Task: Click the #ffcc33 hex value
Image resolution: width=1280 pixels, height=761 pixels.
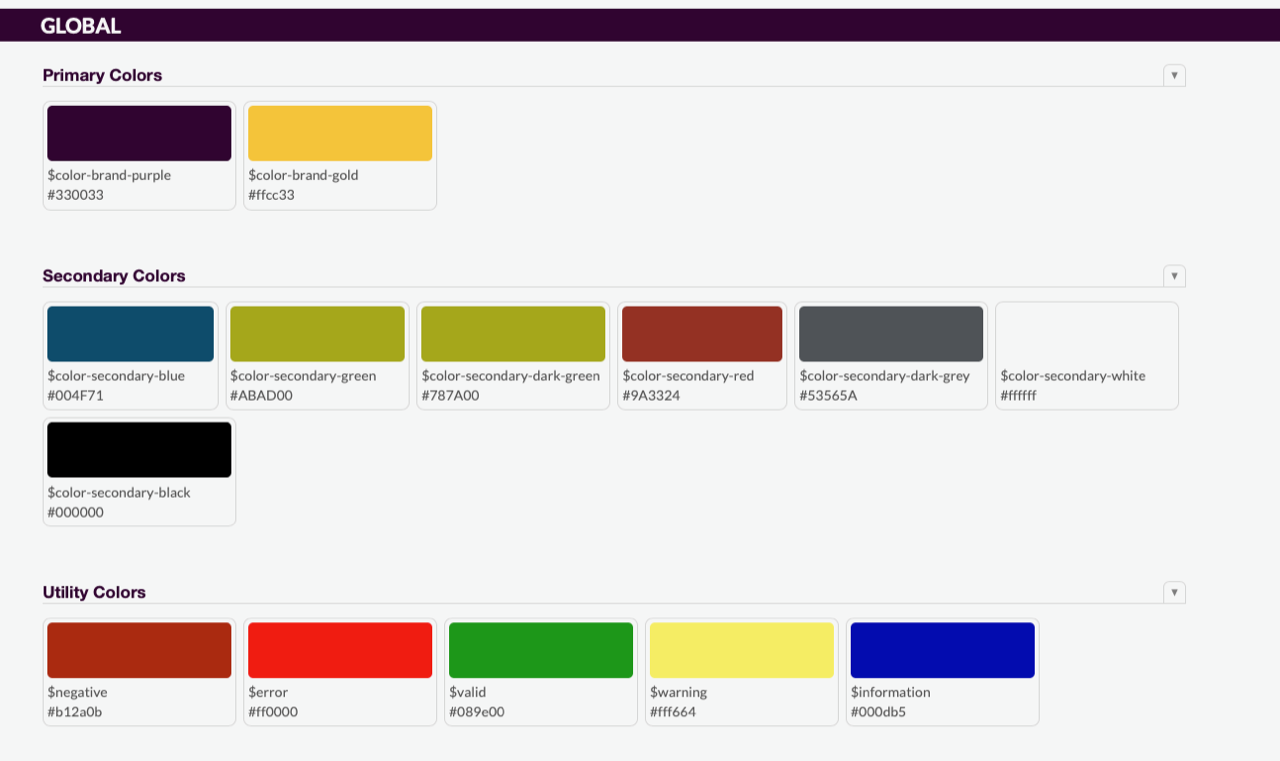Action: tap(271, 195)
